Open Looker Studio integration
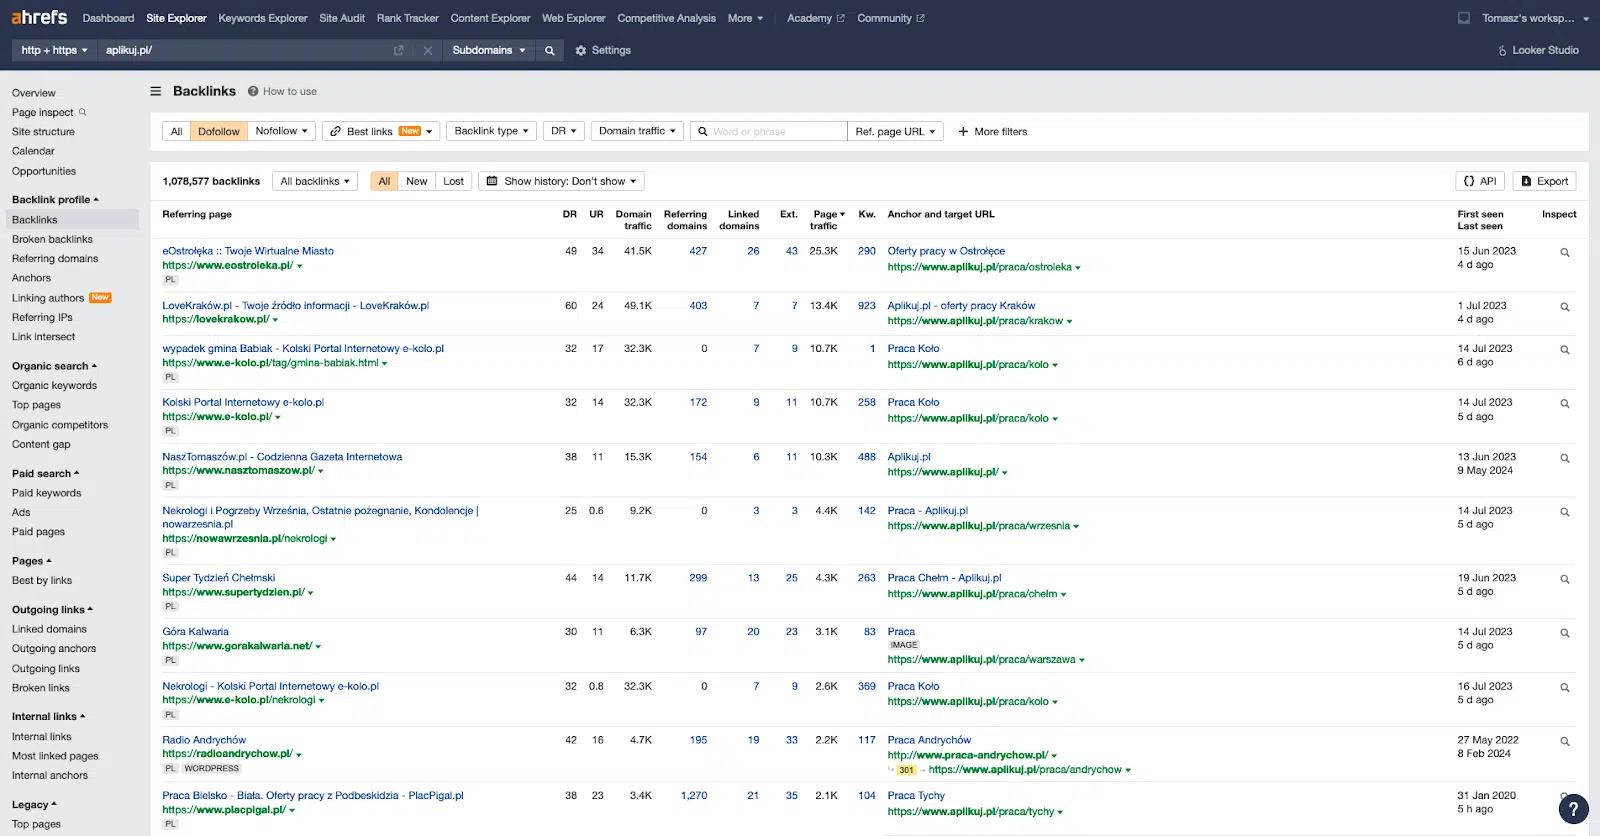The width and height of the screenshot is (1600, 836). (x=1538, y=50)
